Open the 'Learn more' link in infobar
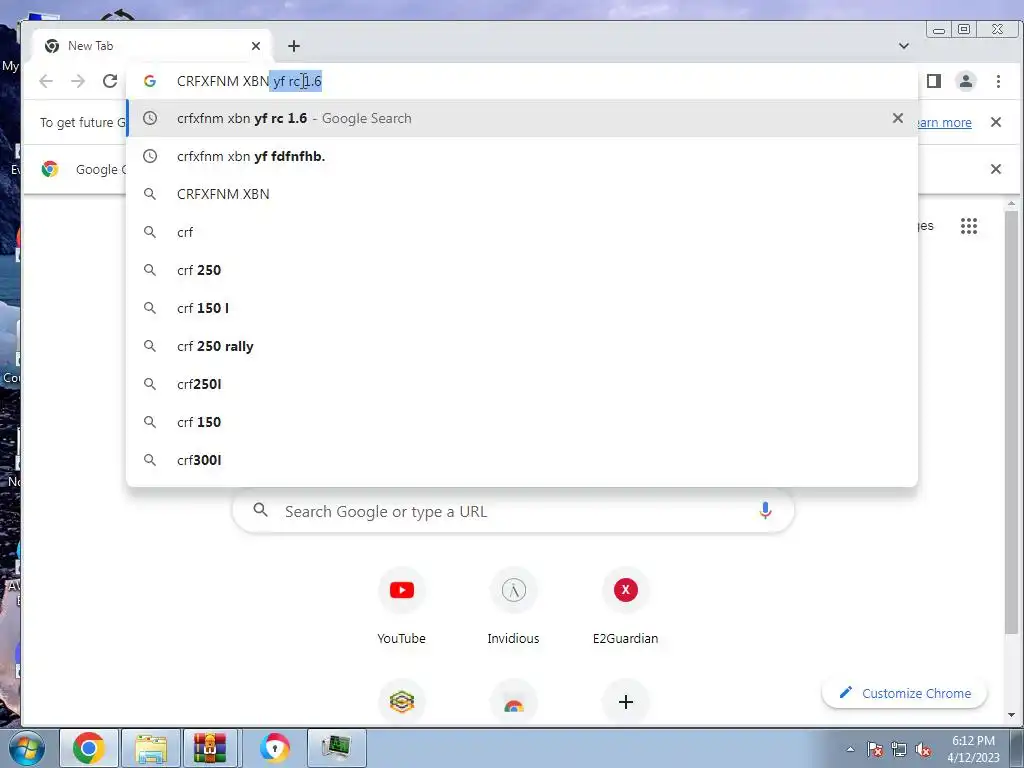This screenshot has width=1024, height=768. tap(944, 123)
